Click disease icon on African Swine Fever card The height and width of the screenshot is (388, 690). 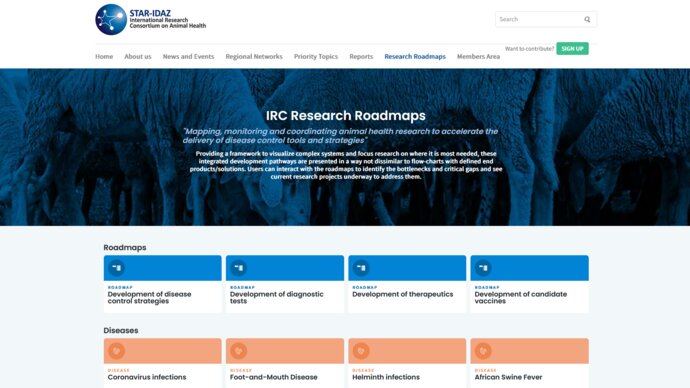tap(484, 351)
